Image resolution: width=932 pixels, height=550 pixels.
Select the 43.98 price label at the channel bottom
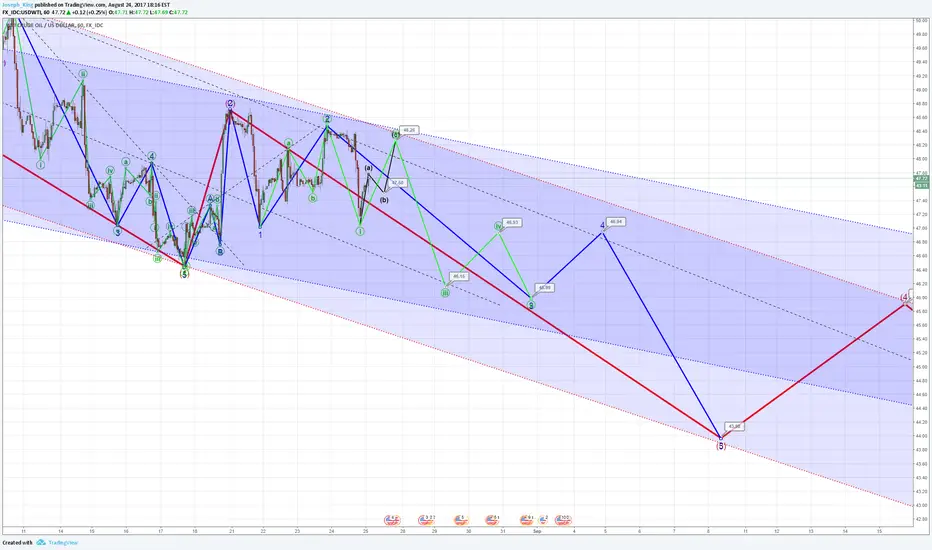(735, 426)
